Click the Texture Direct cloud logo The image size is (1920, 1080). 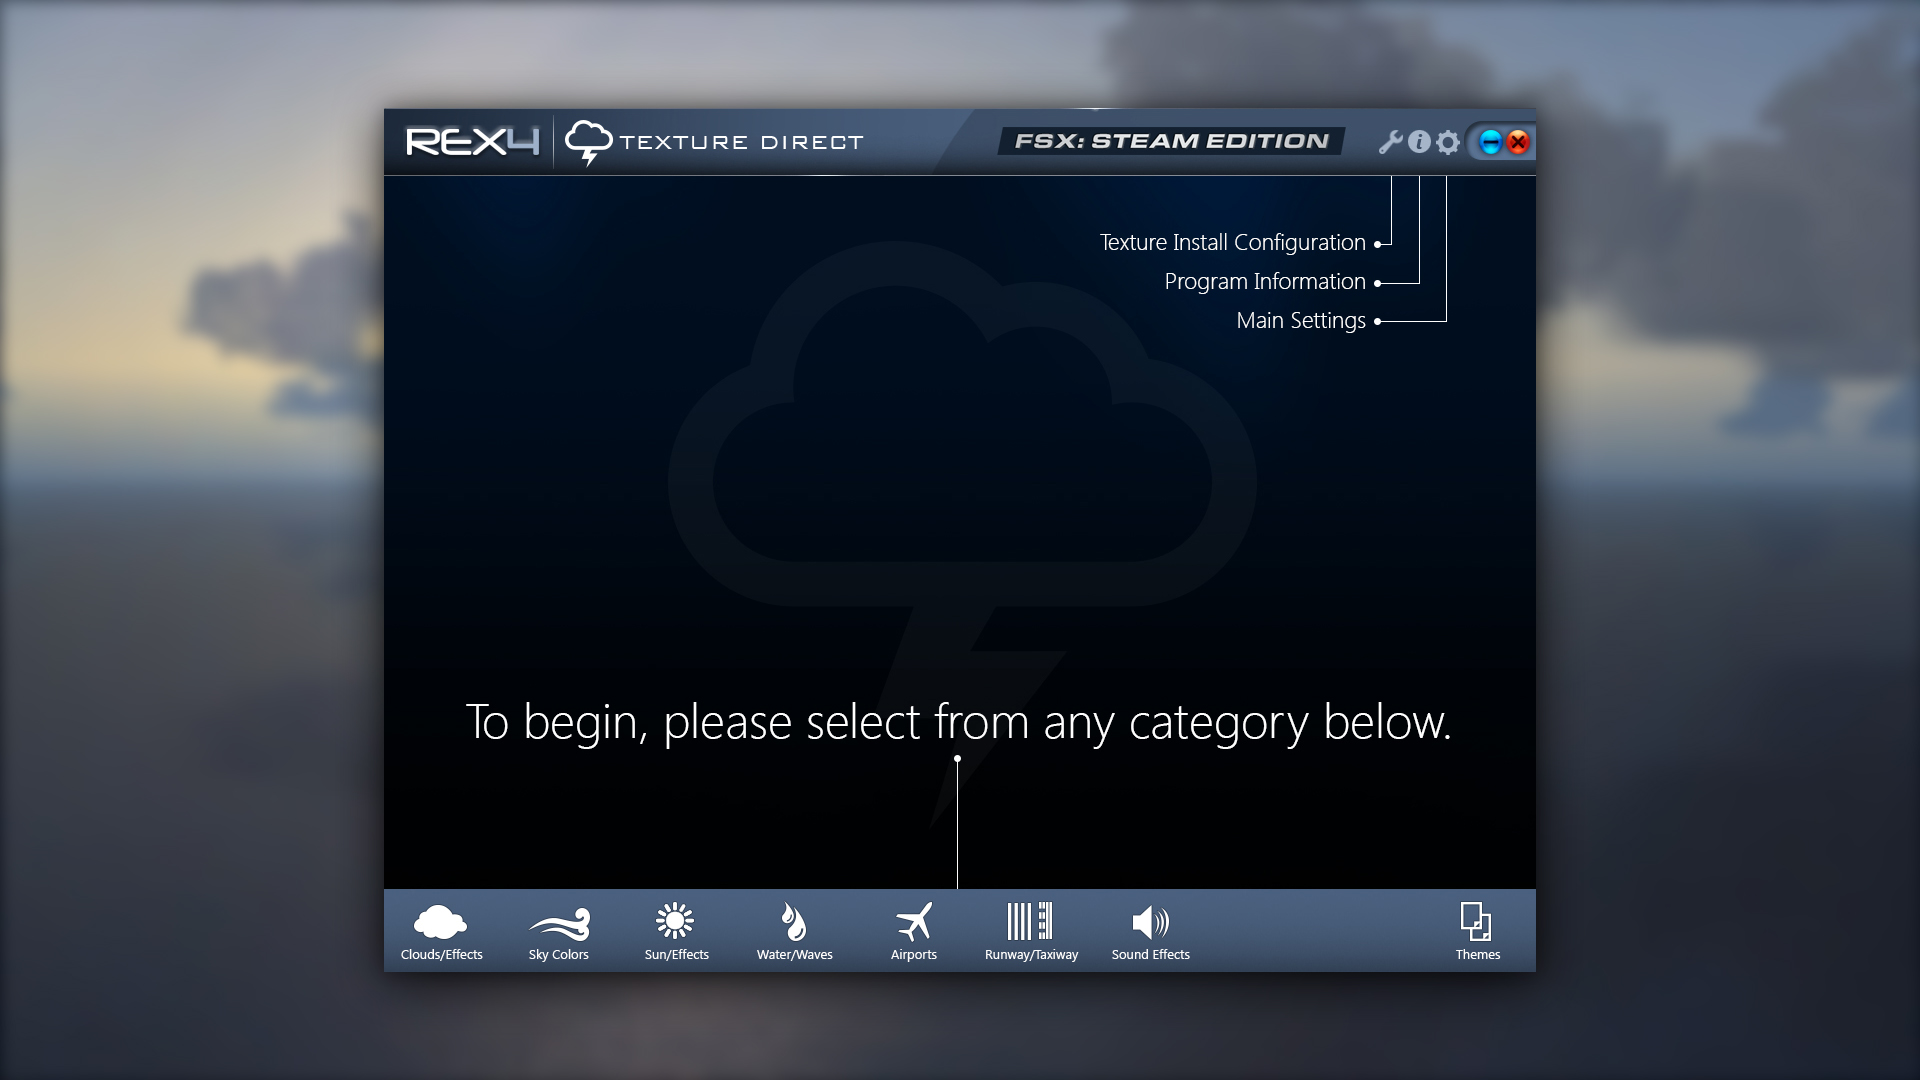[x=591, y=140]
